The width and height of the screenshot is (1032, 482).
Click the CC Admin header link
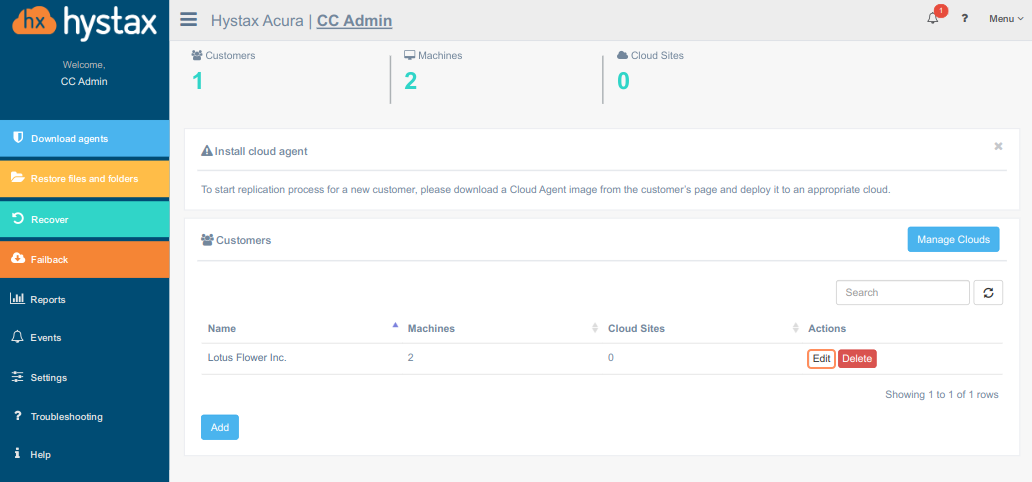coord(355,20)
